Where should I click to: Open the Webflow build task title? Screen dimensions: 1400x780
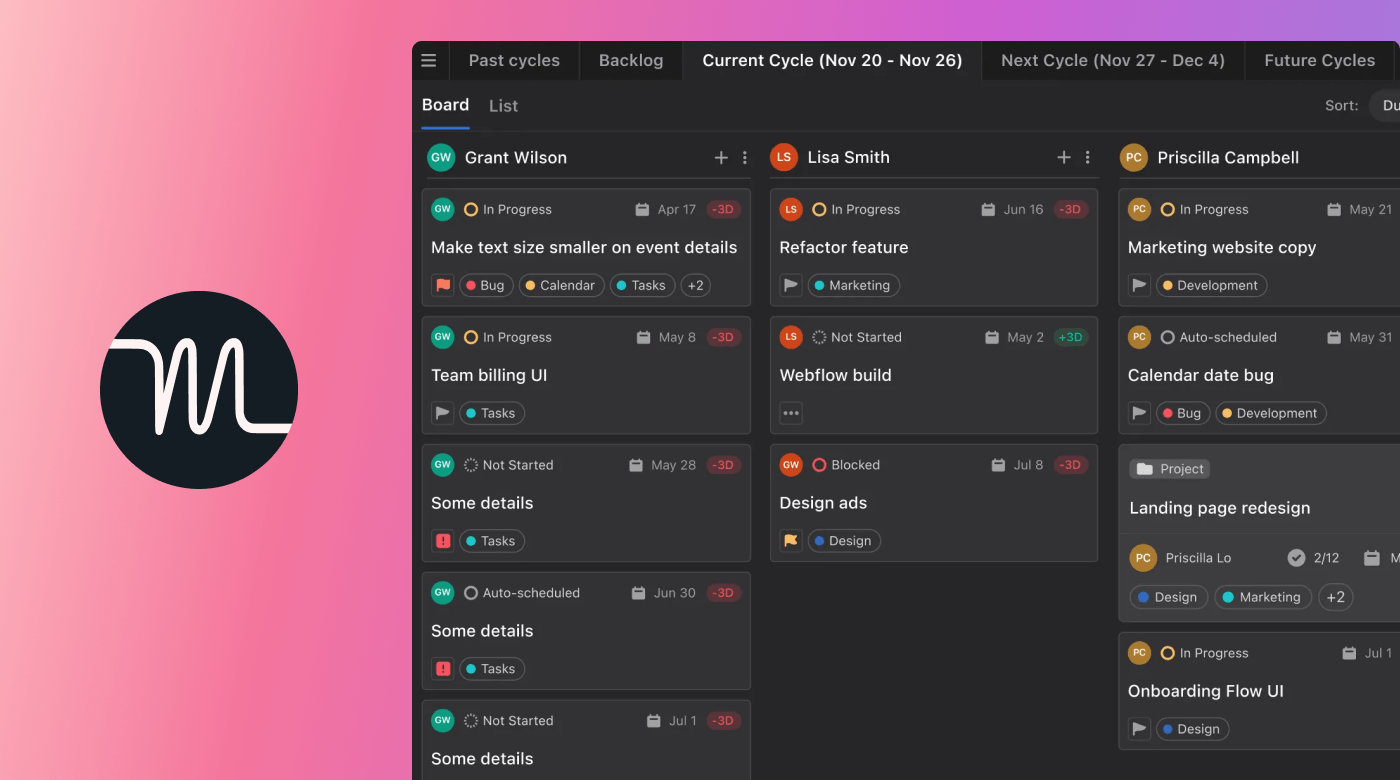pyautogui.click(x=835, y=375)
